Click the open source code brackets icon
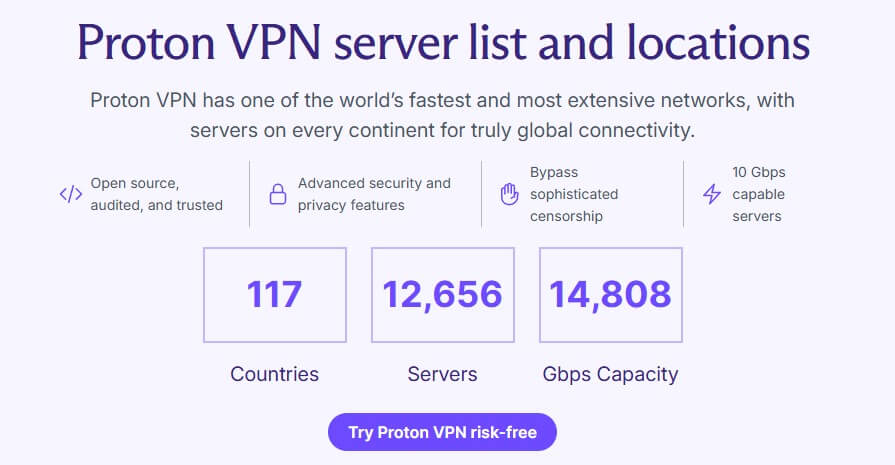 [70, 194]
